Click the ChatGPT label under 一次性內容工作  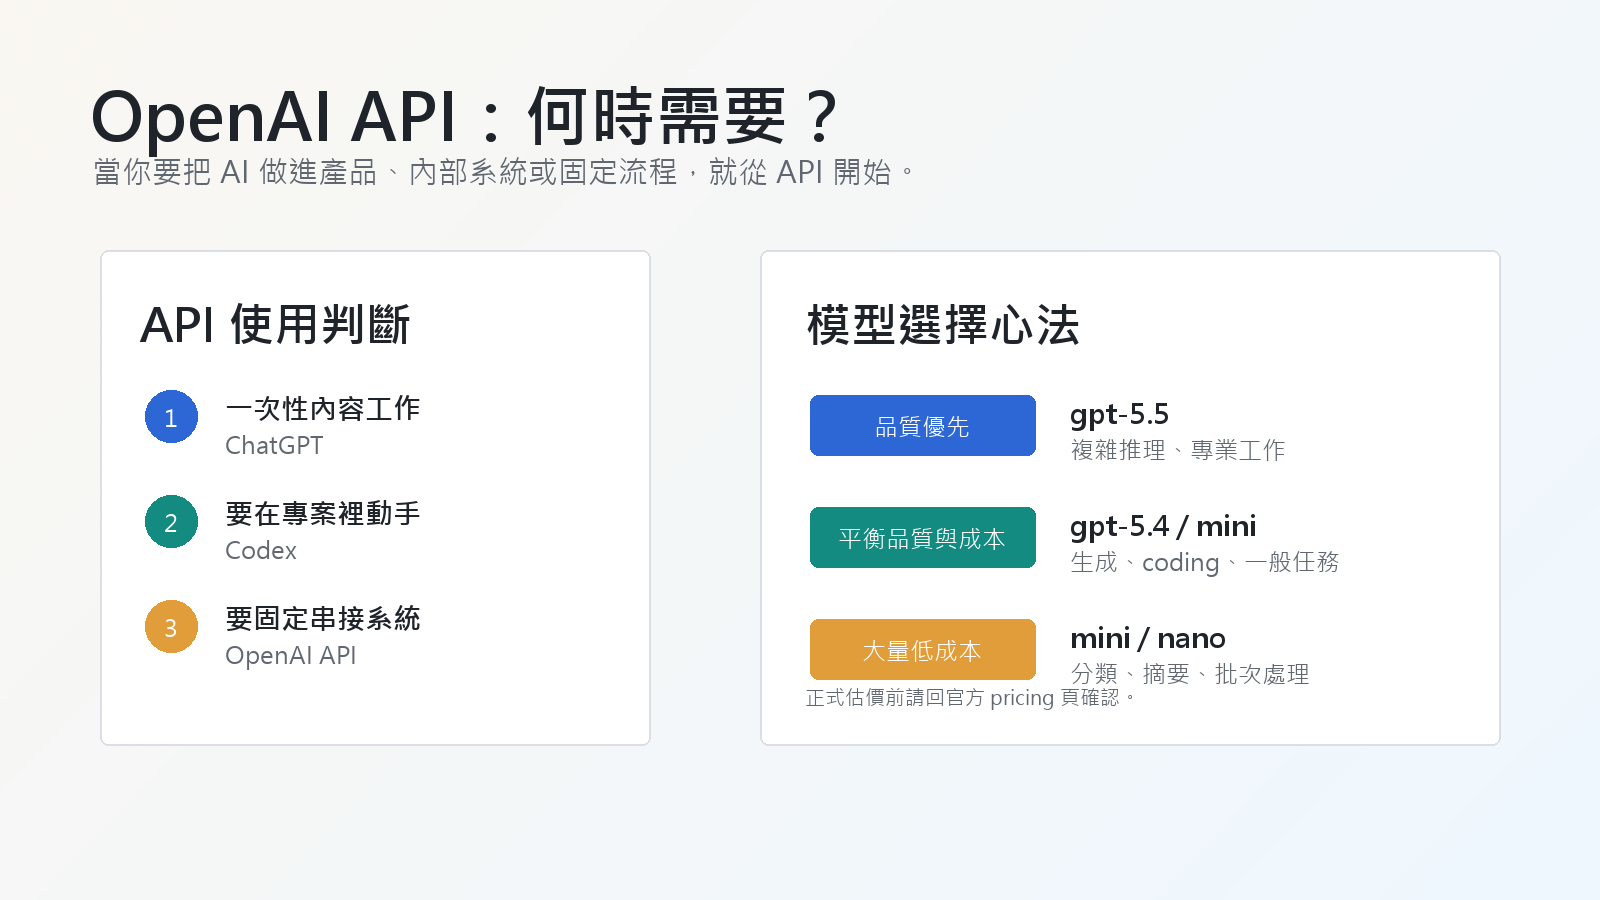coord(274,445)
